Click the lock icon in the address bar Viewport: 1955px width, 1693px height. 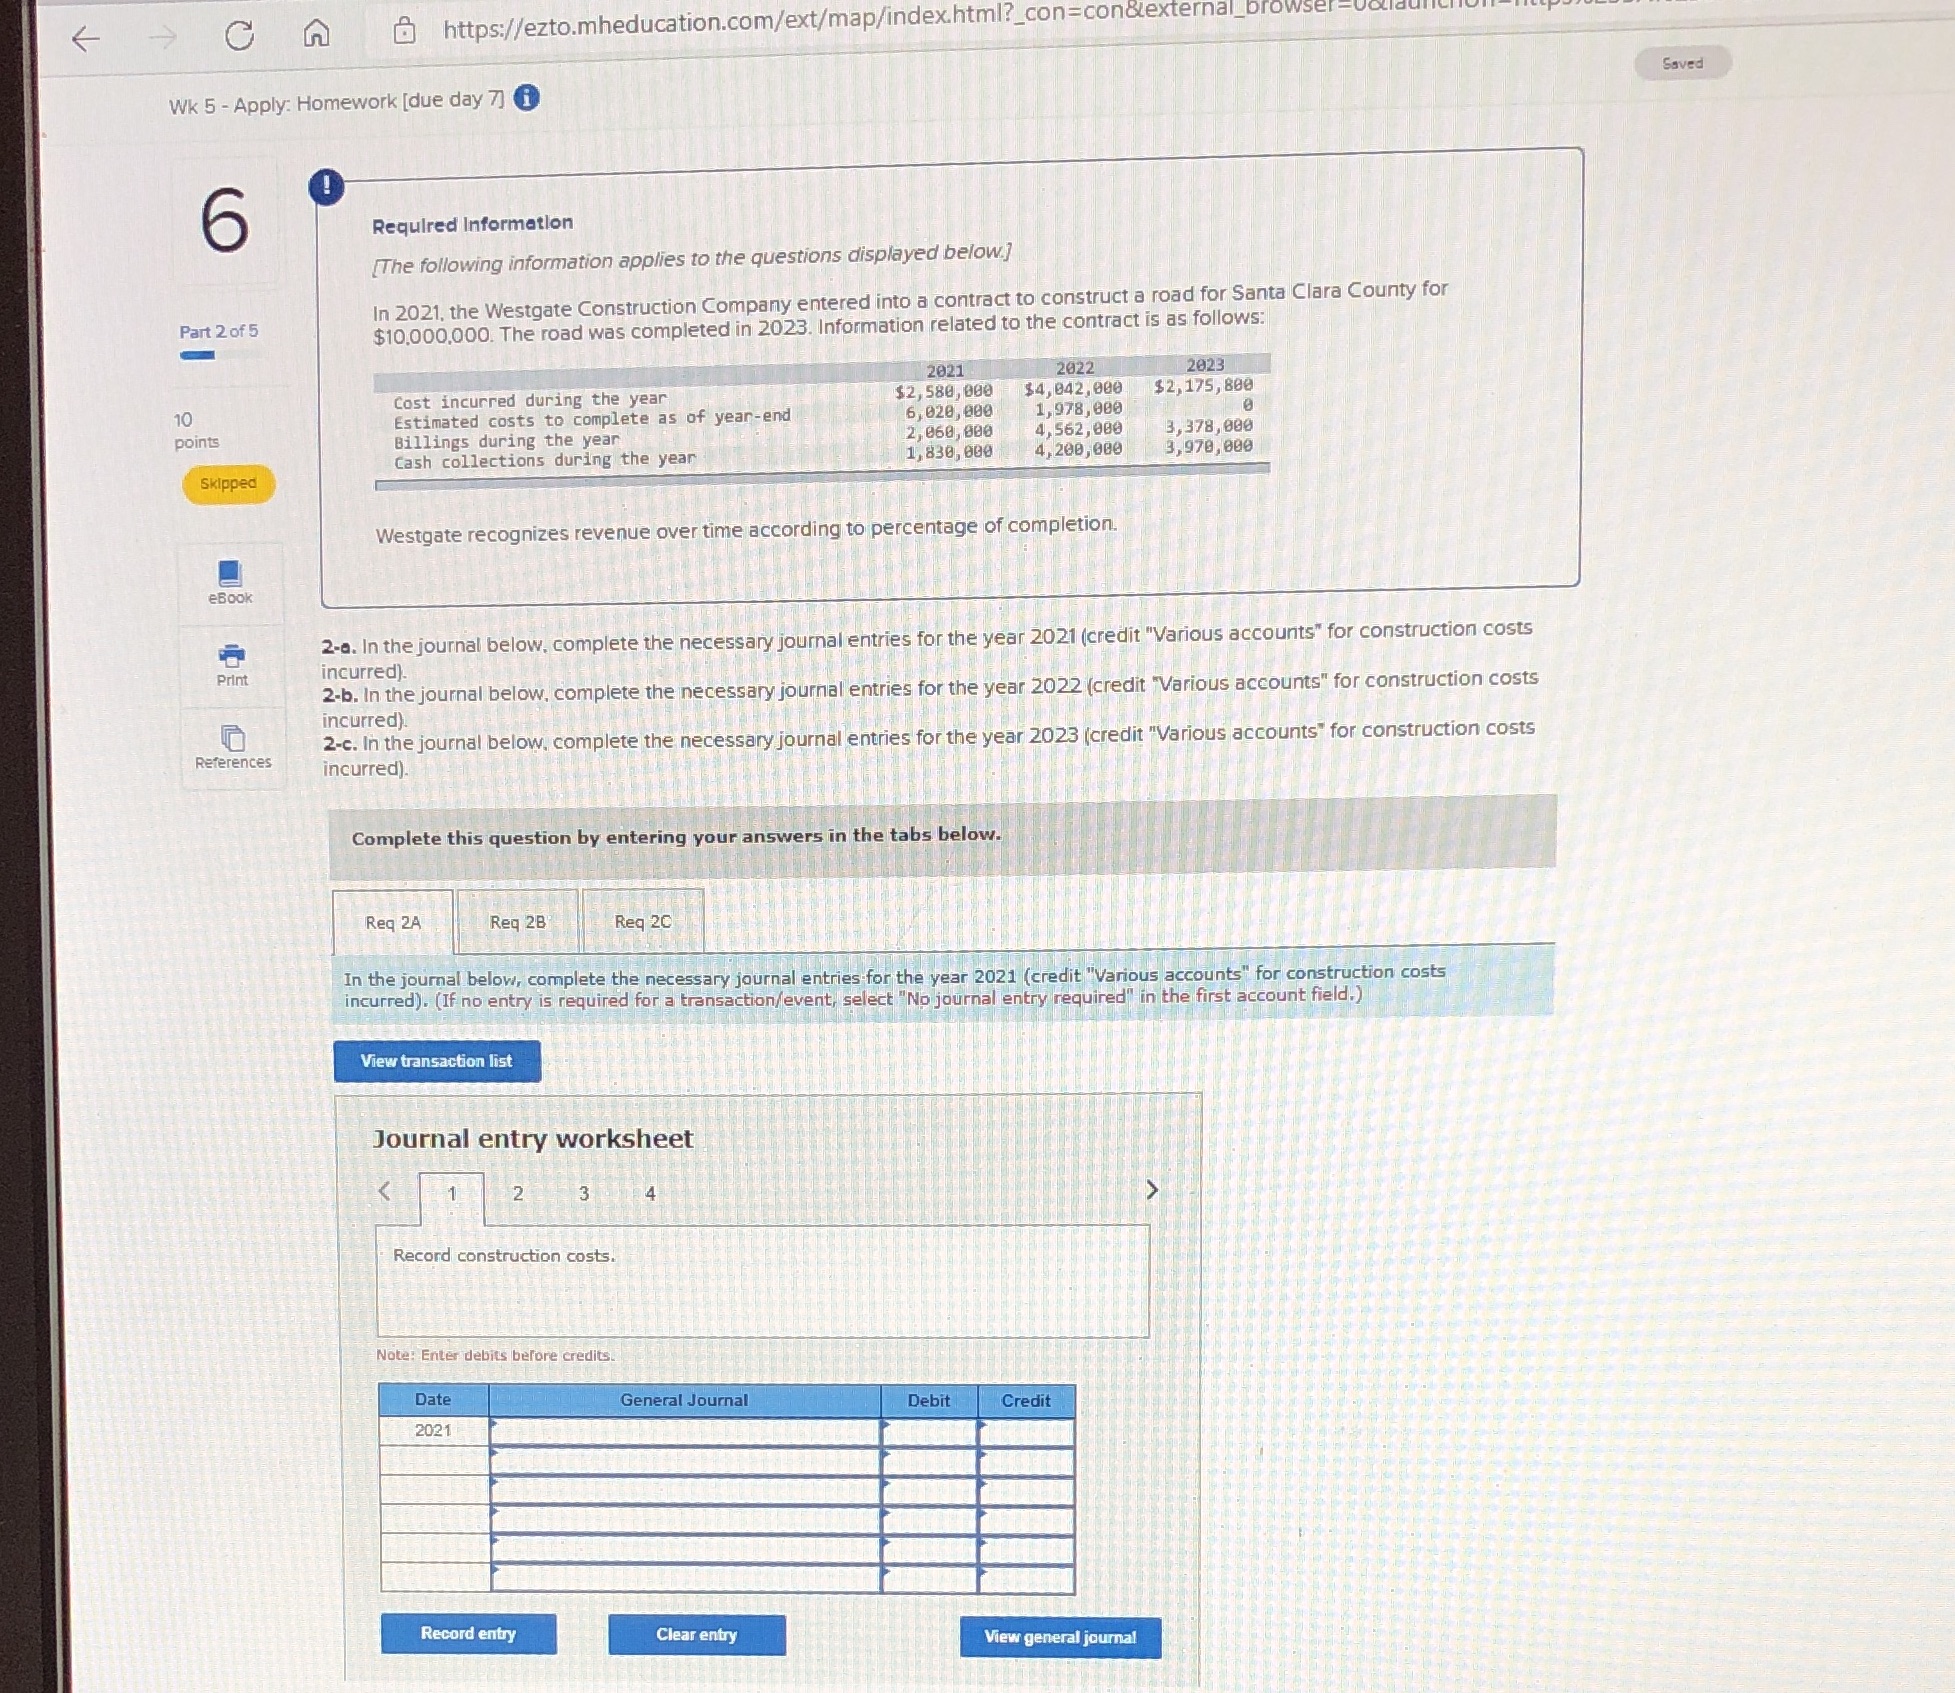coord(404,32)
